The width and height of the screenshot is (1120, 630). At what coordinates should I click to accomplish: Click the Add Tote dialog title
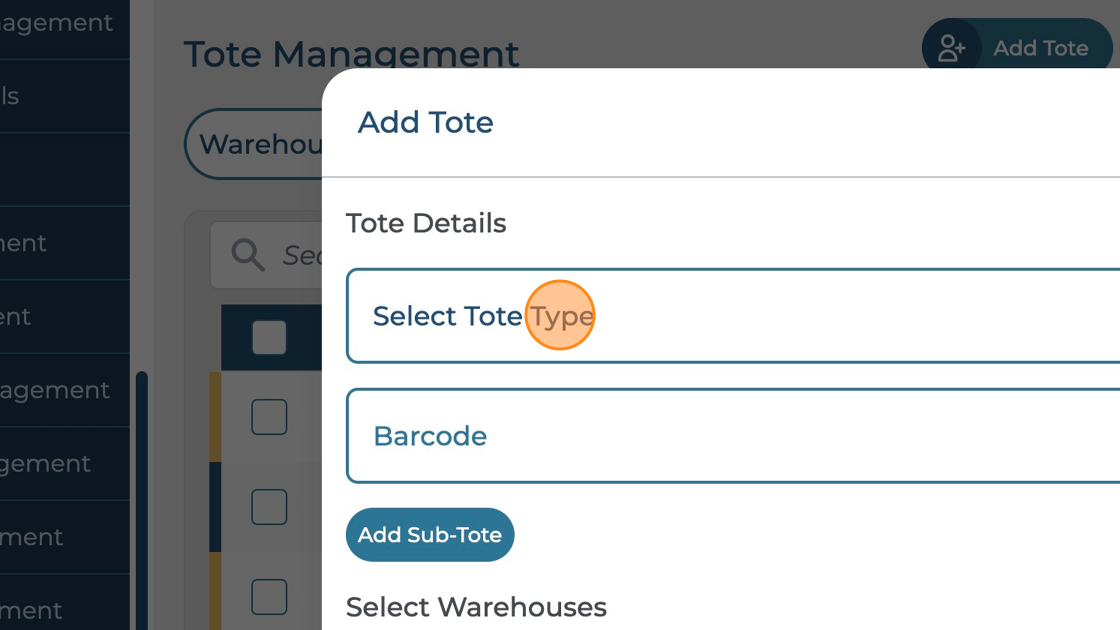425,122
